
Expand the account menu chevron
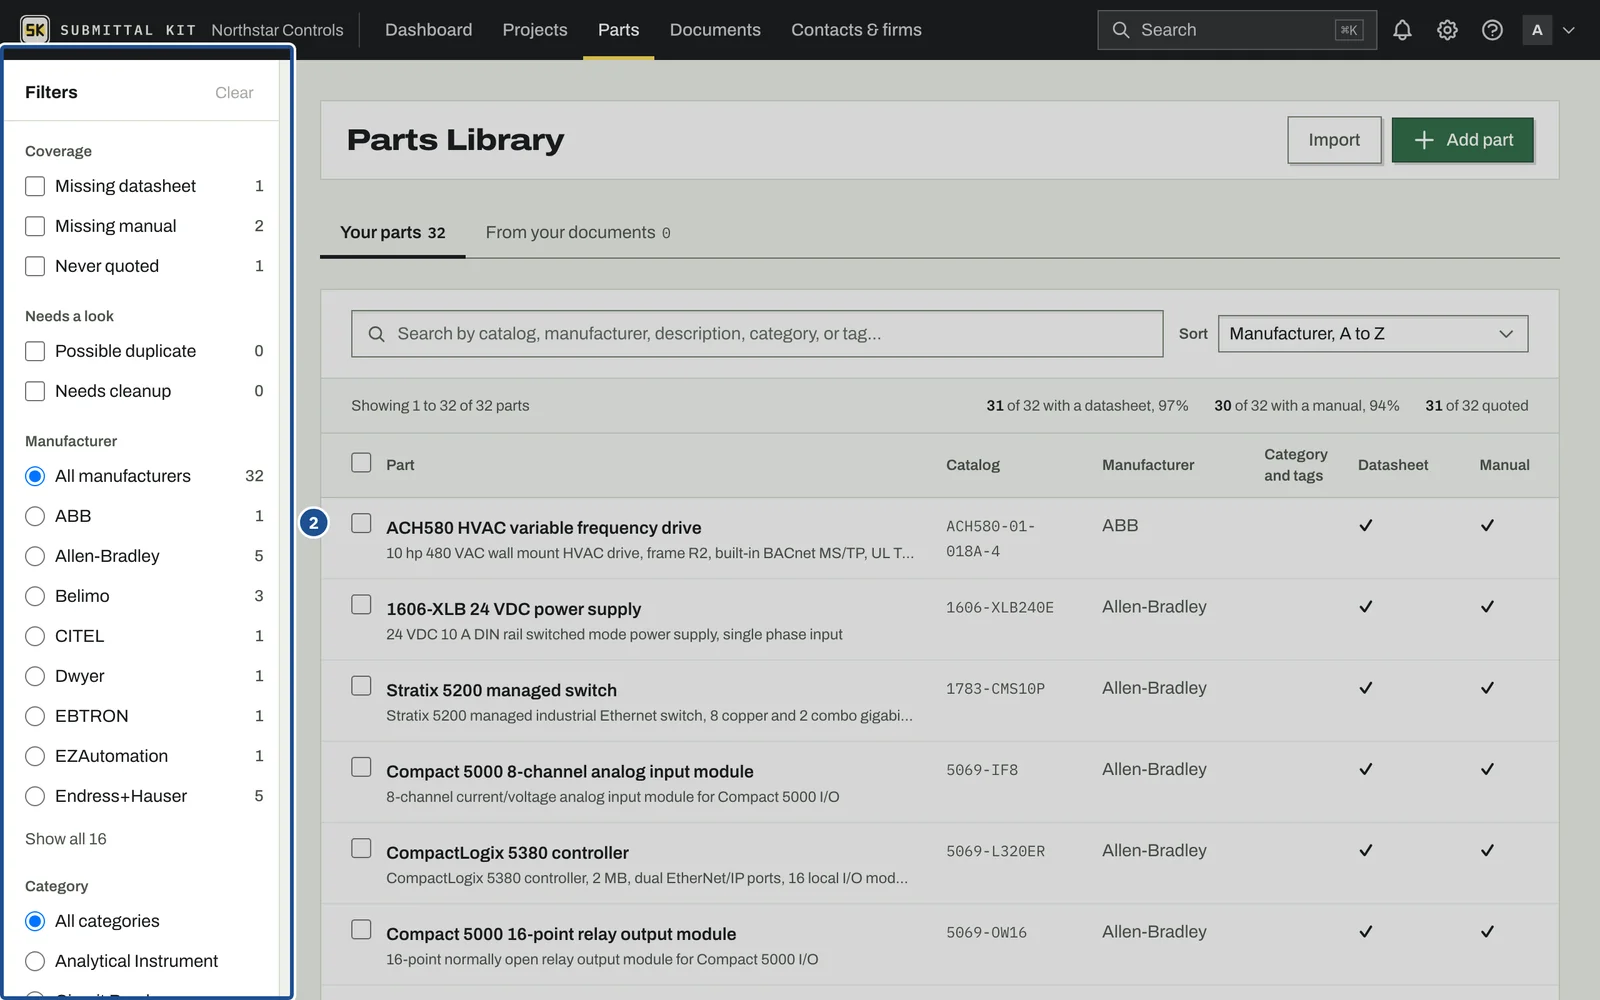[1569, 30]
